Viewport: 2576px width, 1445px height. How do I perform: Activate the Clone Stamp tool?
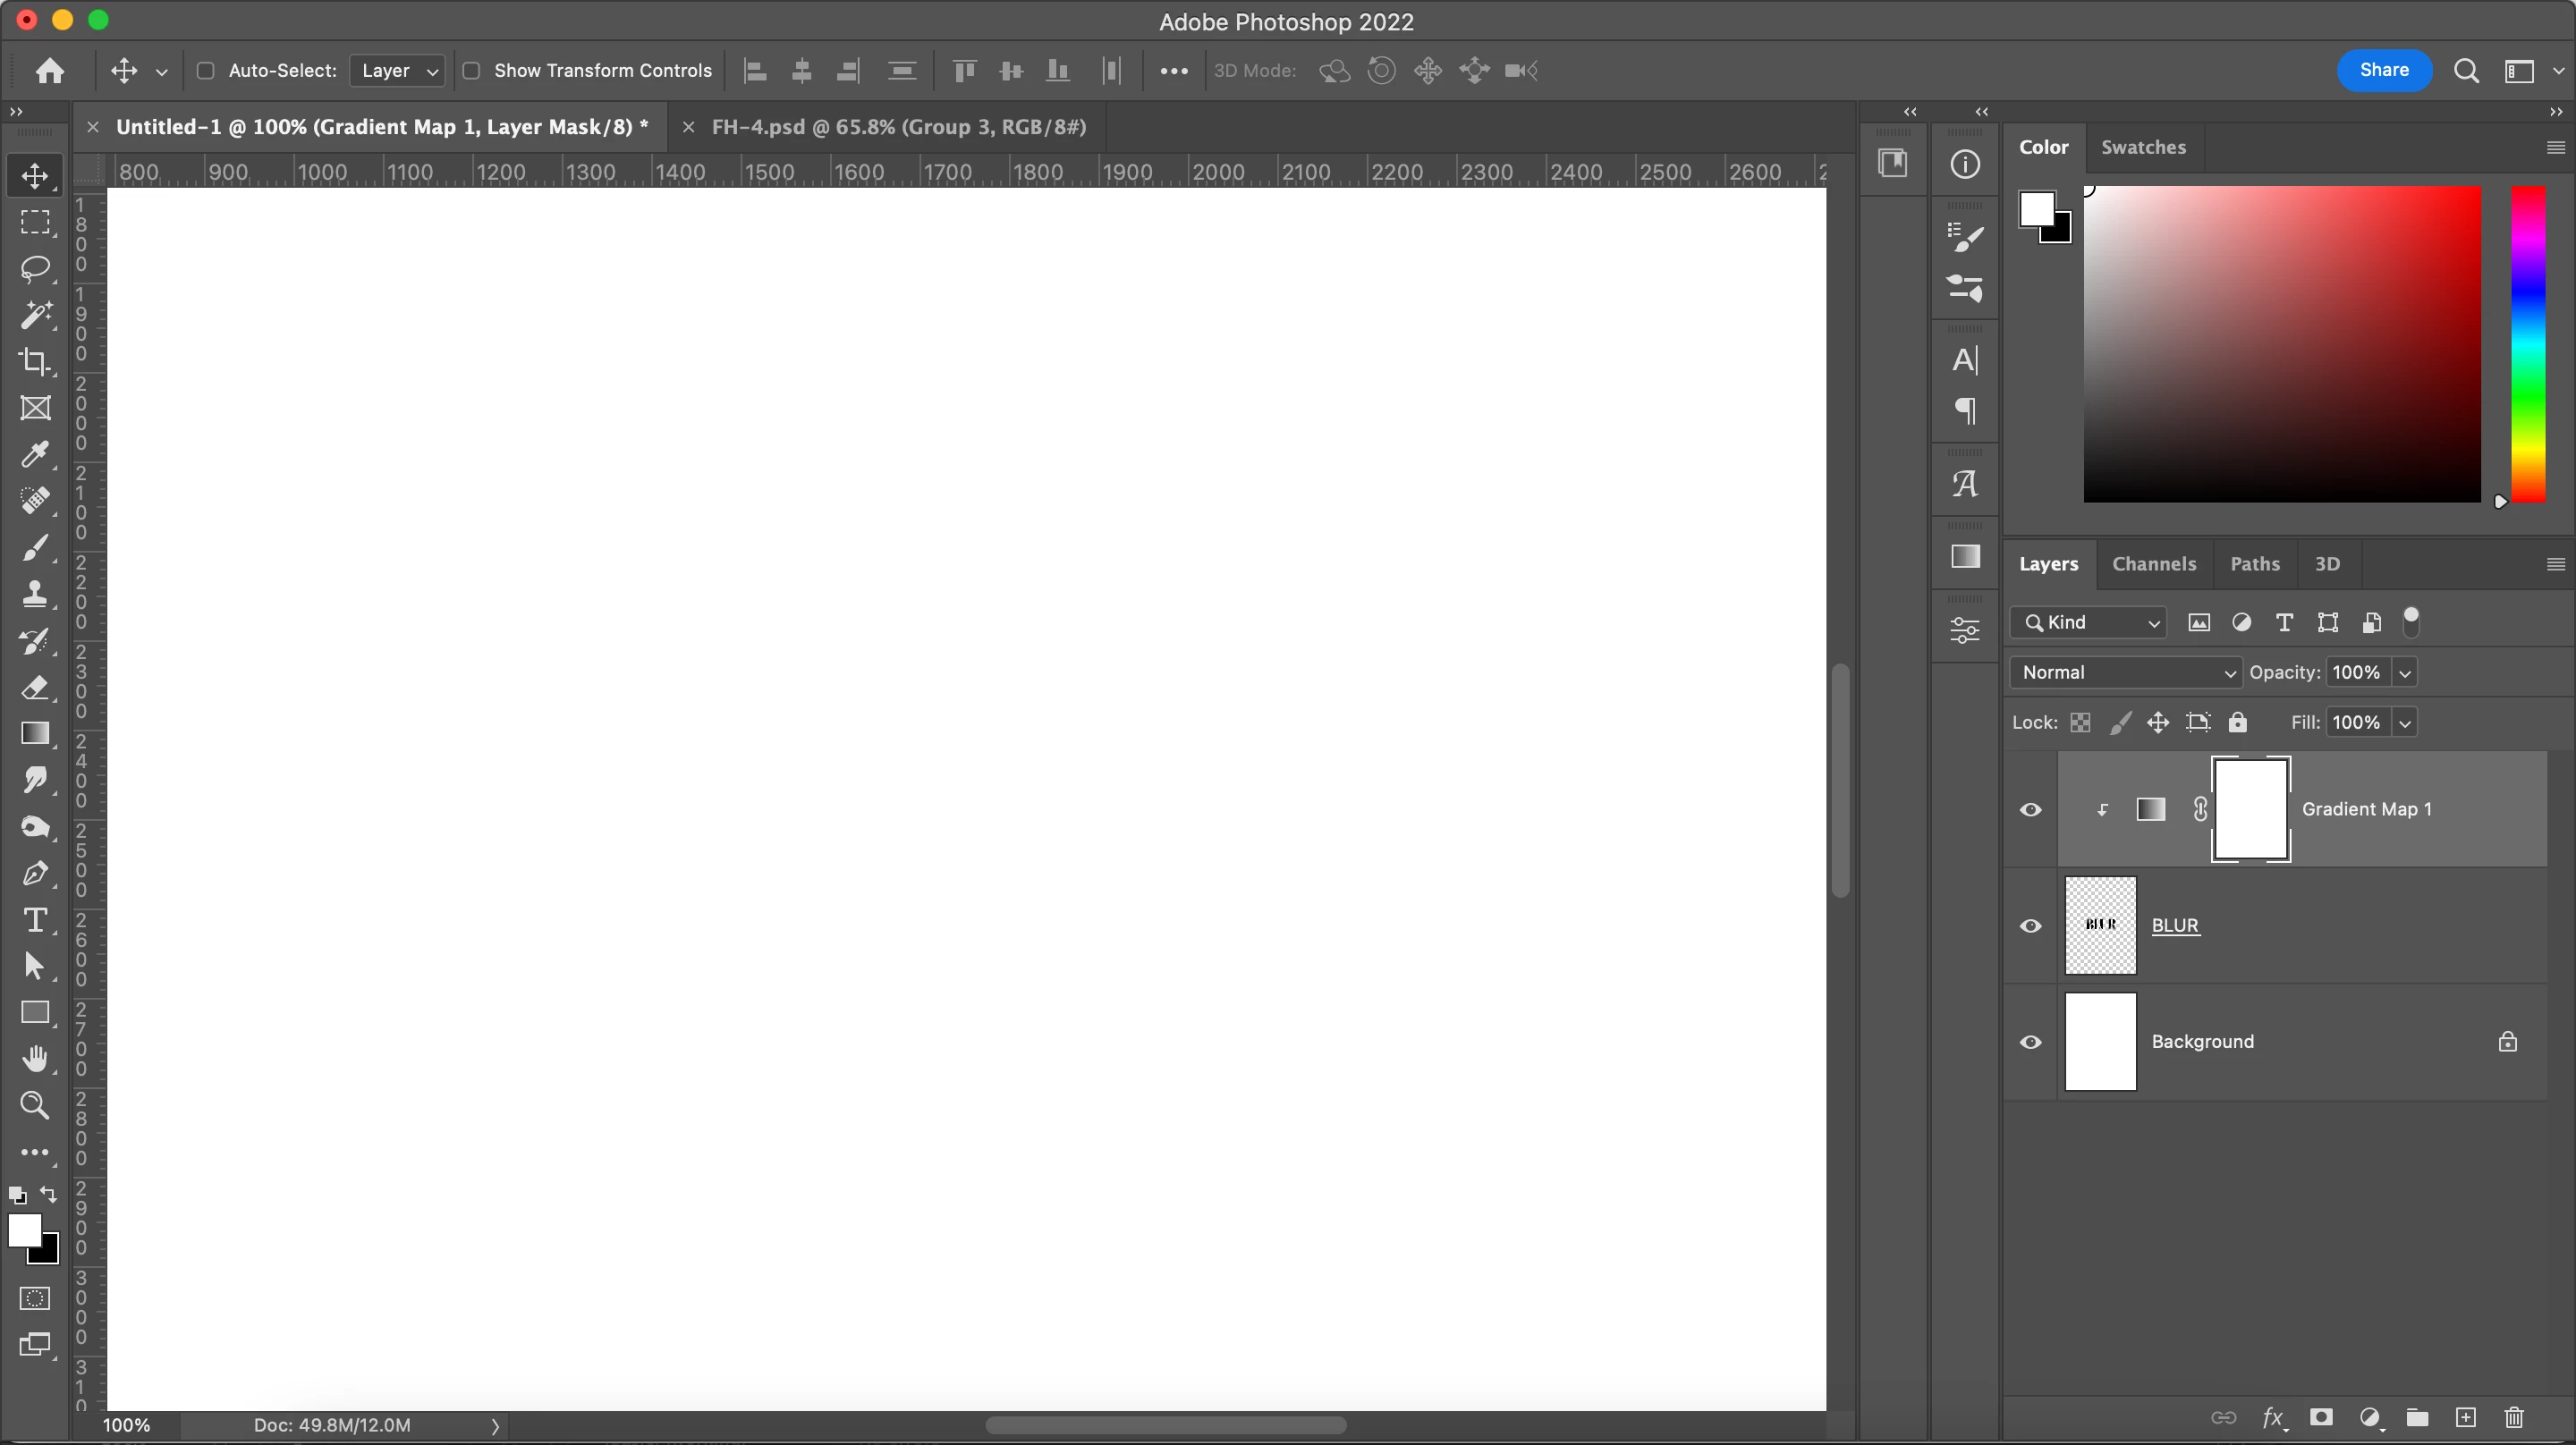point(35,594)
